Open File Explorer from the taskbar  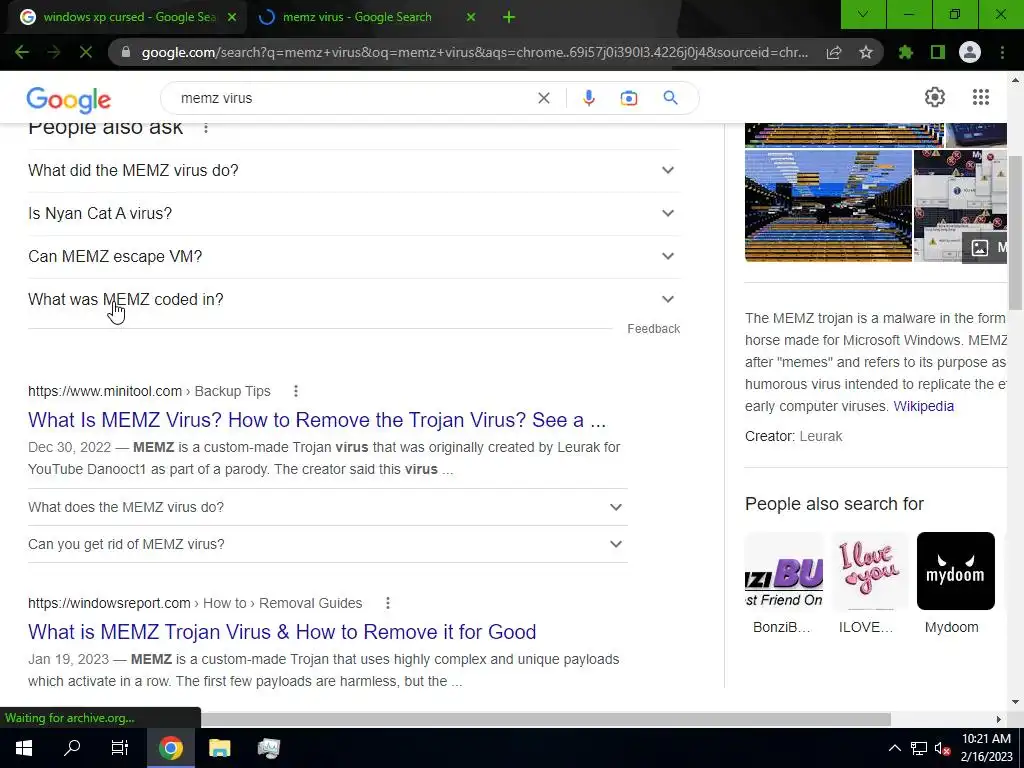tap(219, 748)
